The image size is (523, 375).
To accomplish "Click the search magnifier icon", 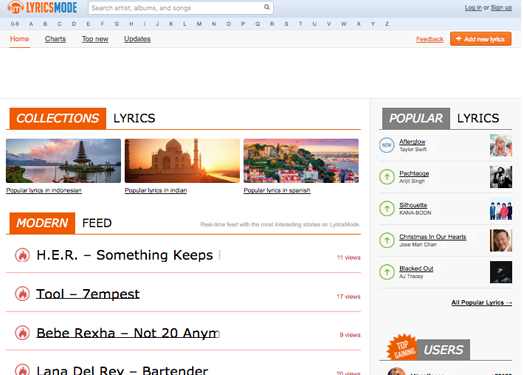I will 267,7.
